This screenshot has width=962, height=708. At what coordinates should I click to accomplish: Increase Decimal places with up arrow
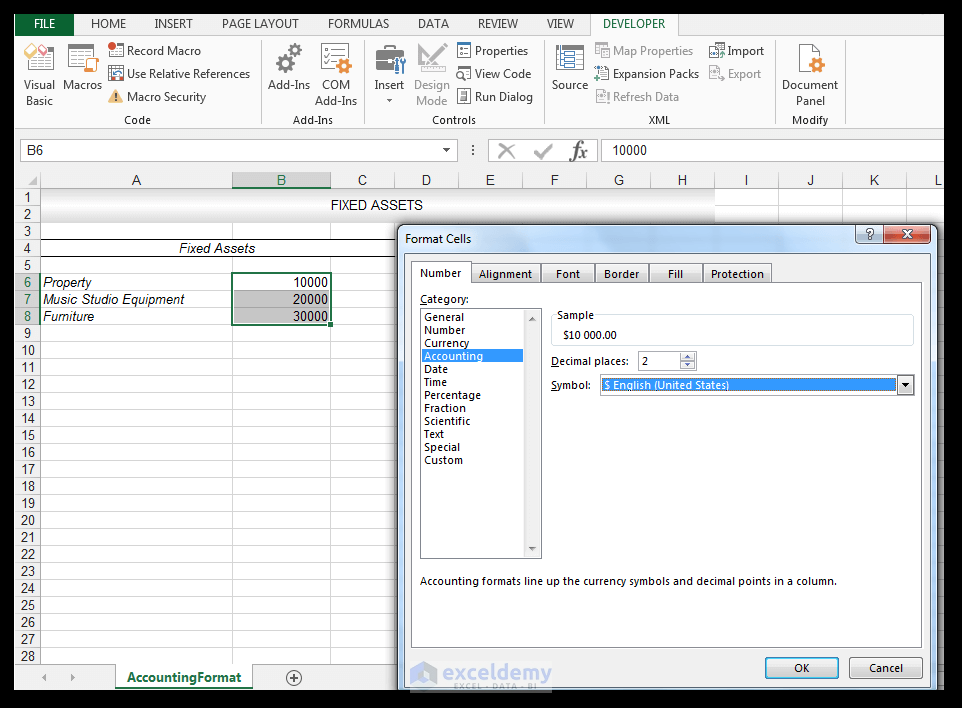[x=688, y=356]
